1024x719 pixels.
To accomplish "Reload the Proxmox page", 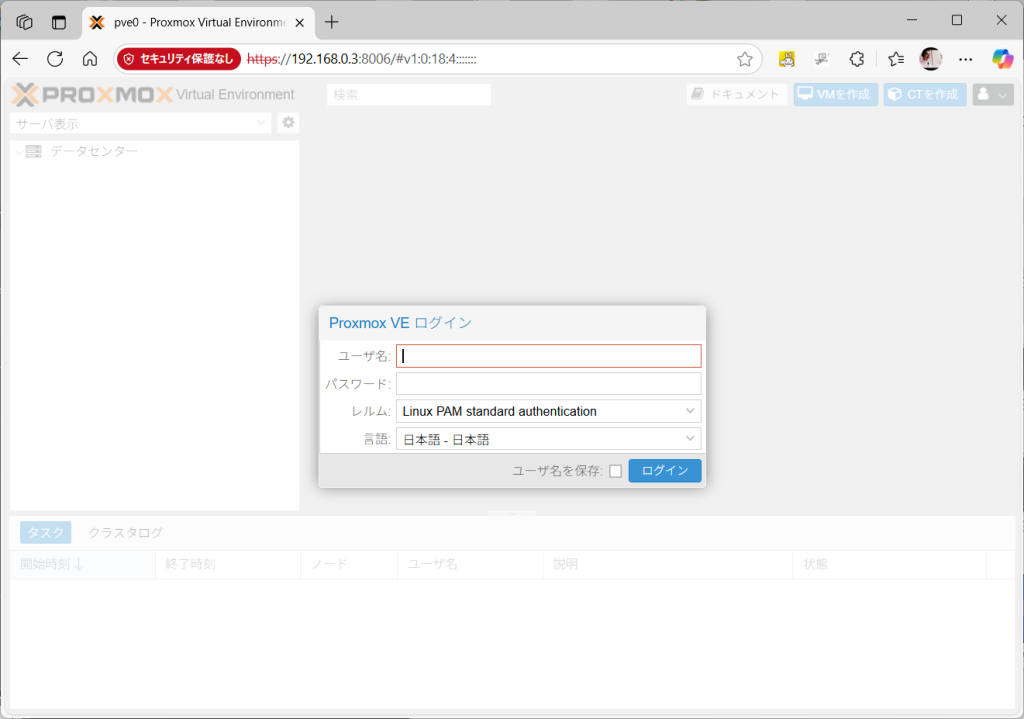I will [x=56, y=59].
